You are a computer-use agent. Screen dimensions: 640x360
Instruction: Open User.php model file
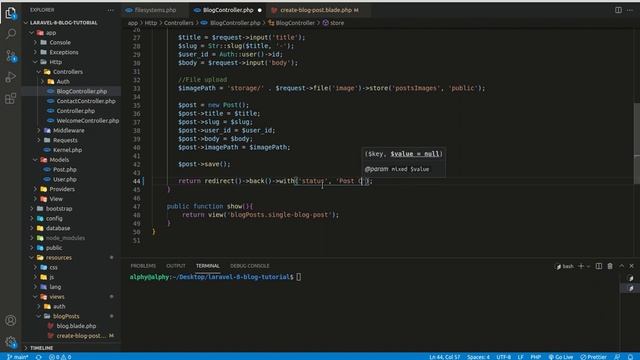(x=64, y=180)
